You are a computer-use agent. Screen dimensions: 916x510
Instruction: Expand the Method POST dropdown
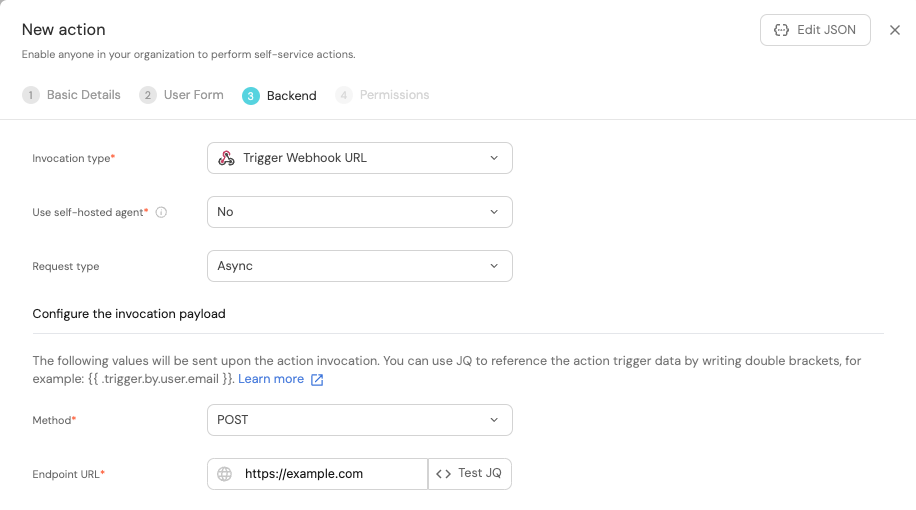coord(359,420)
